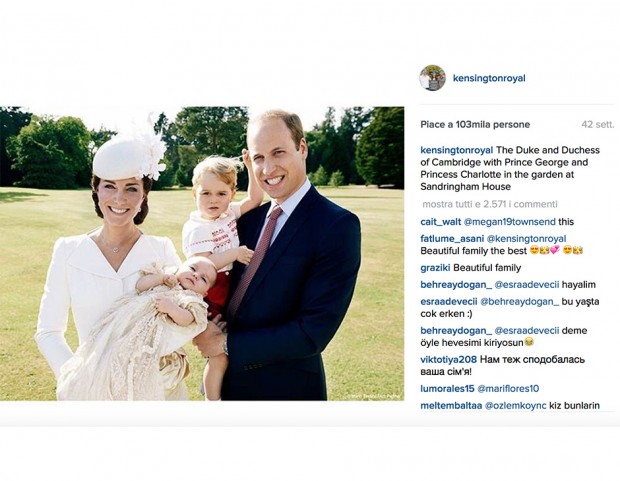
Task: Expand all 2.571 comments
Action: [490, 204]
